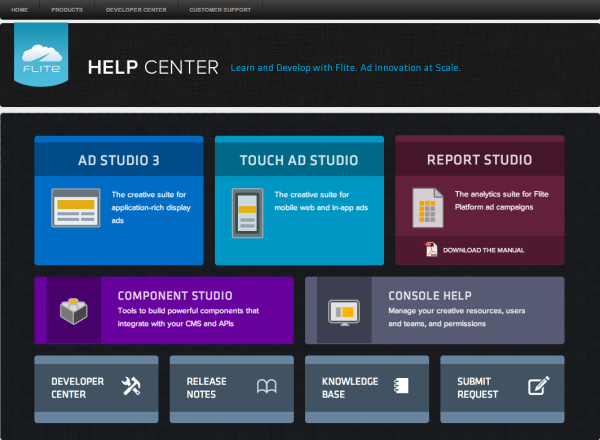Click the Touch Ad Studio mobile phone icon
The width and height of the screenshot is (600, 440).
(x=247, y=211)
